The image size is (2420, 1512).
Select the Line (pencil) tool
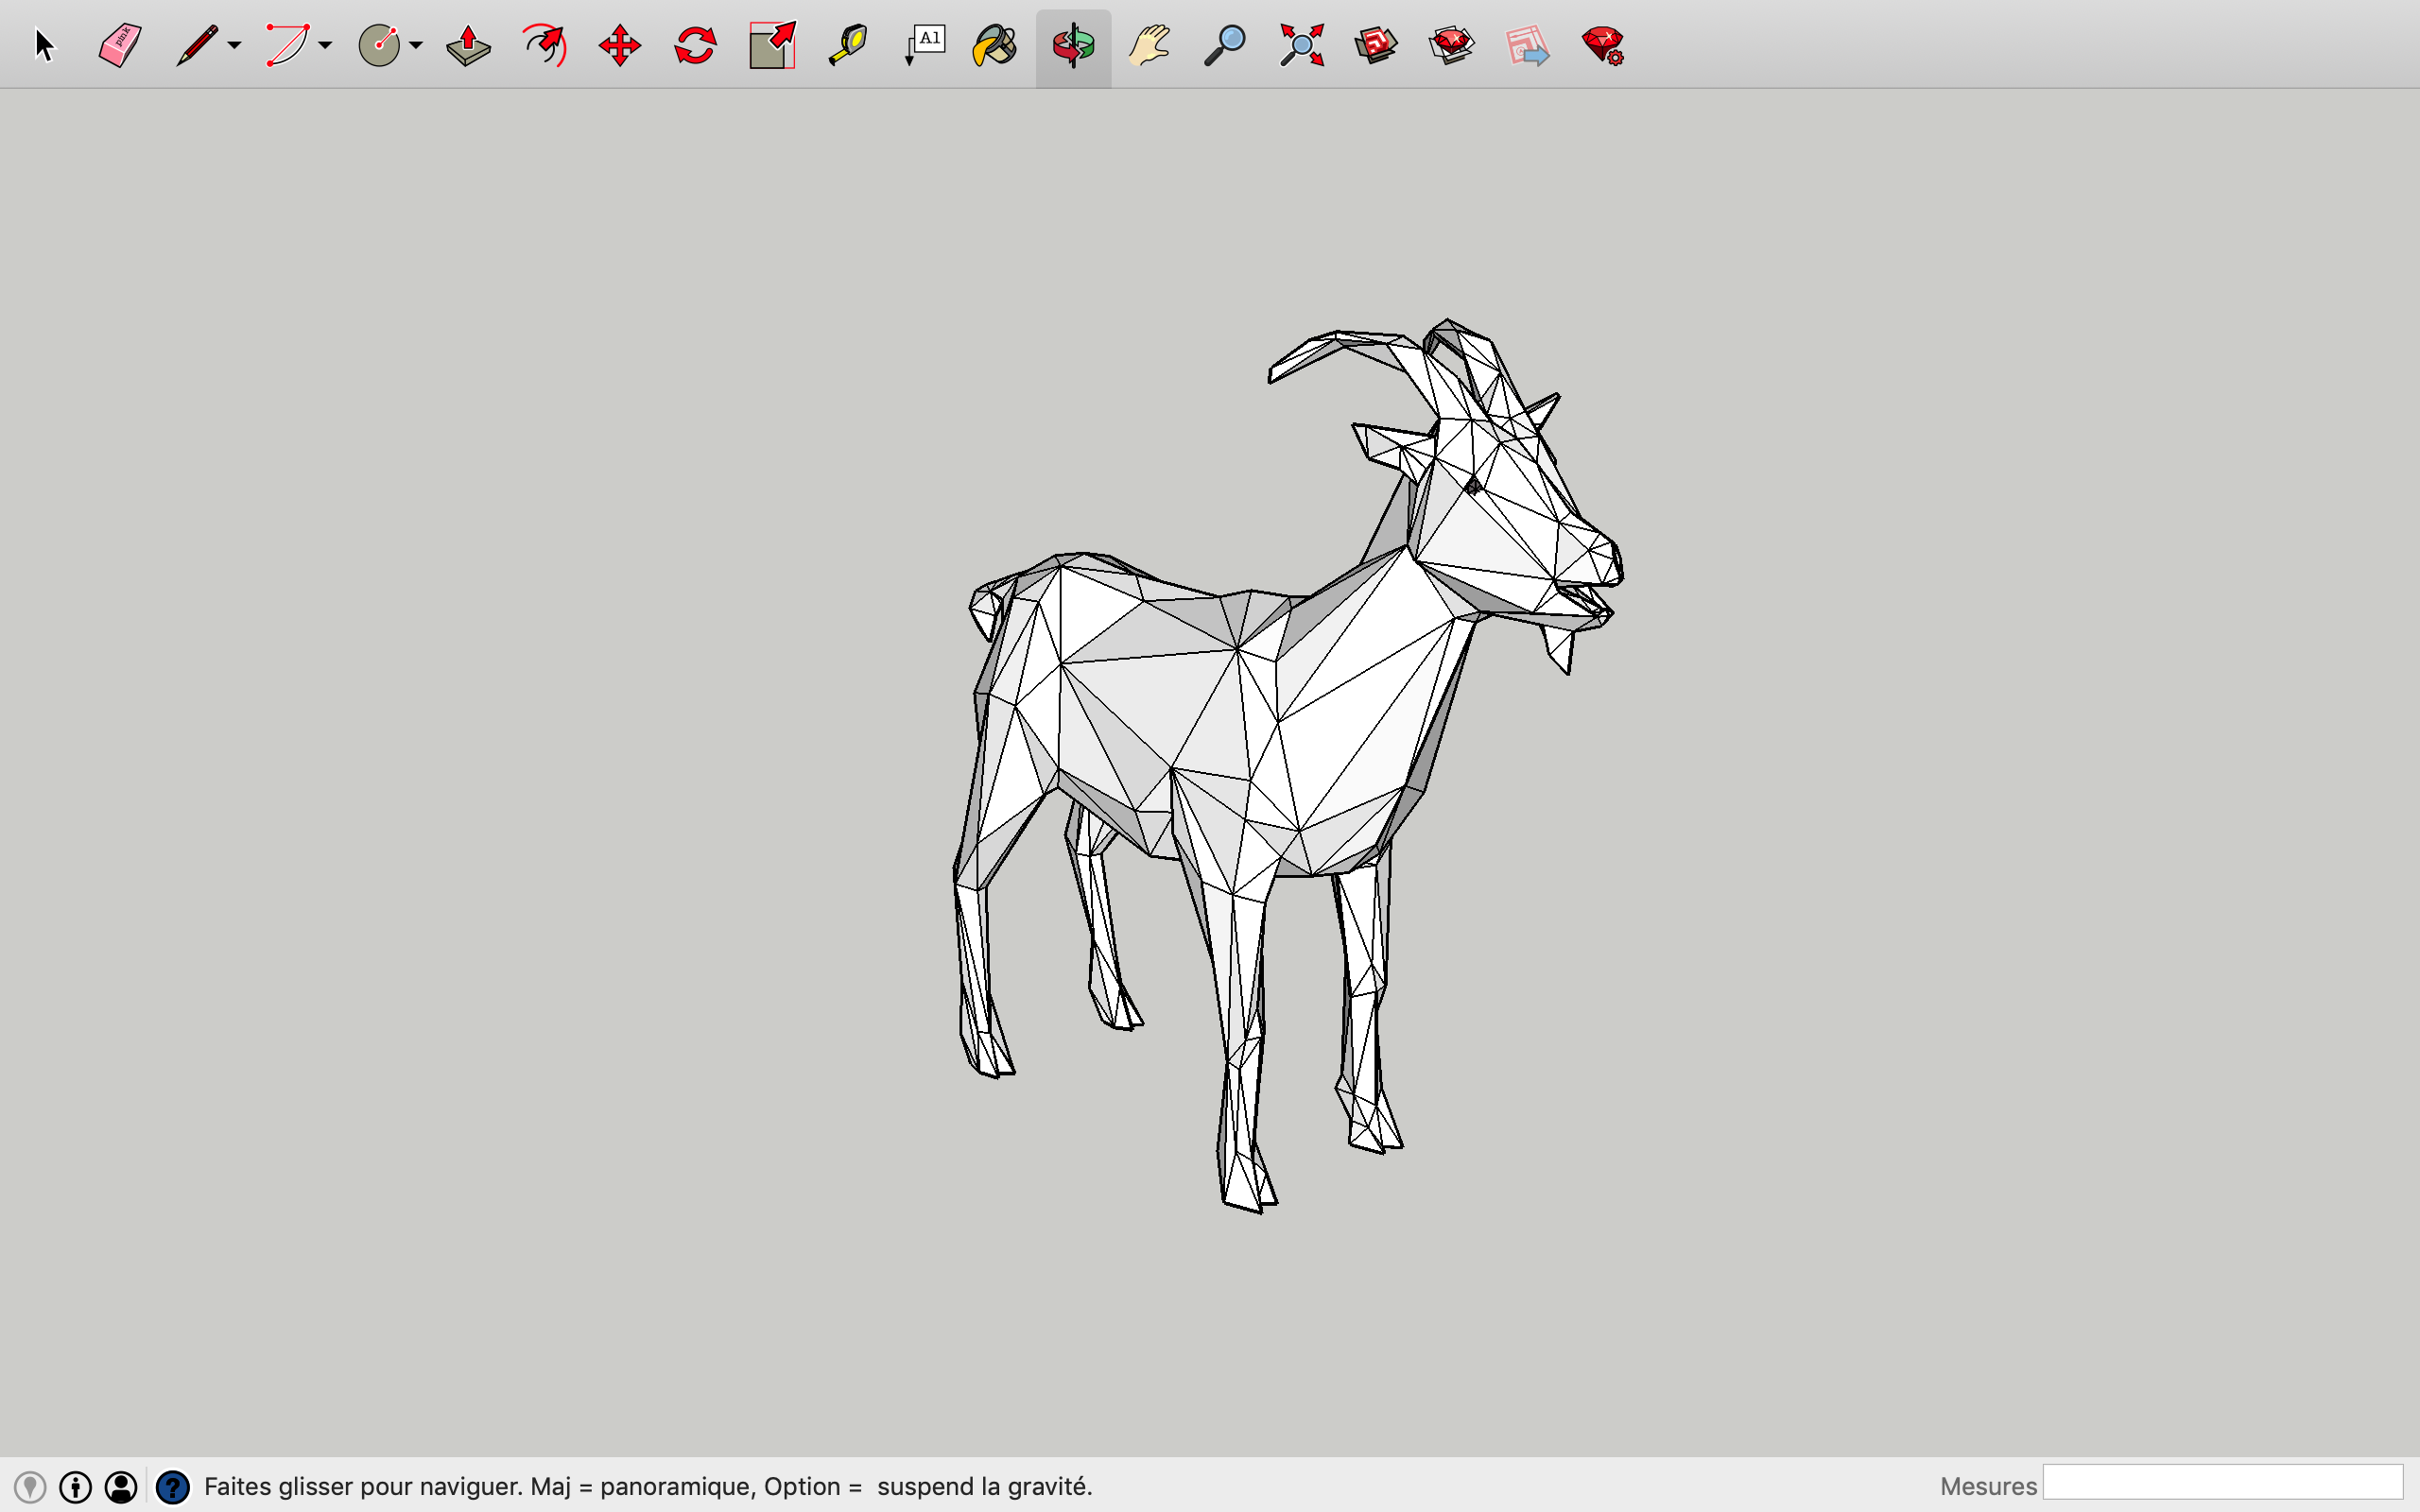196,45
